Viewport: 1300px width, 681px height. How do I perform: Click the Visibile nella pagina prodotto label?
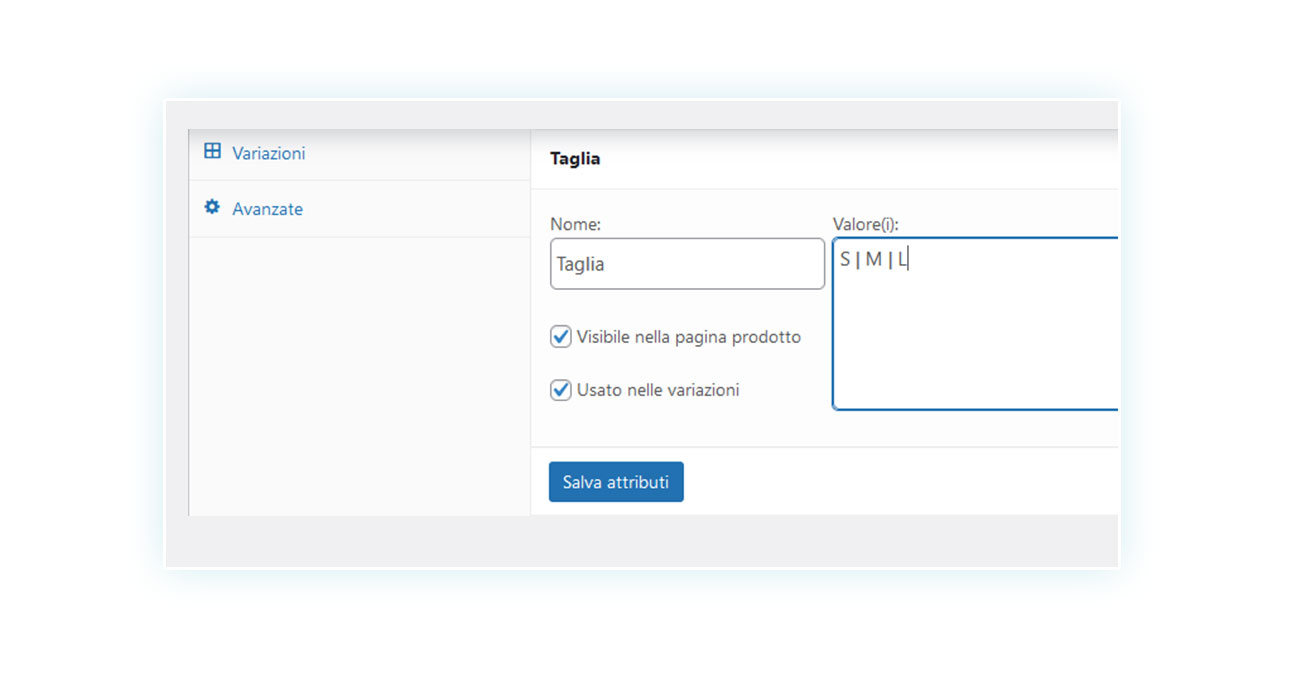(689, 338)
